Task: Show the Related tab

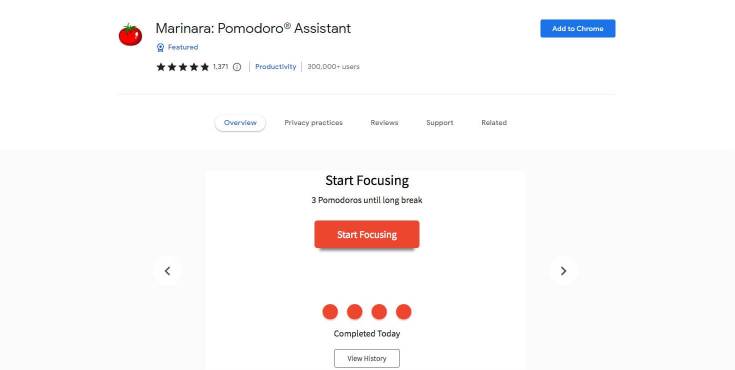Action: click(494, 123)
